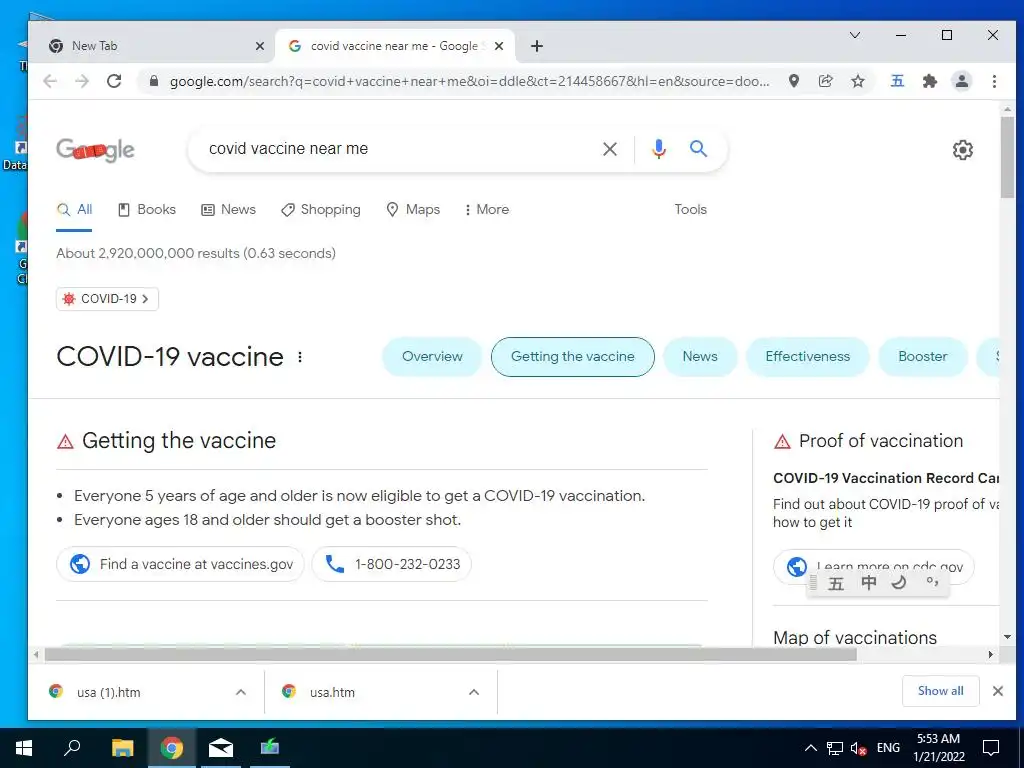Screen dimensions: 1024x768
Task: Toggle punctuation mode on the IME bar
Action: pyautogui.click(x=932, y=583)
